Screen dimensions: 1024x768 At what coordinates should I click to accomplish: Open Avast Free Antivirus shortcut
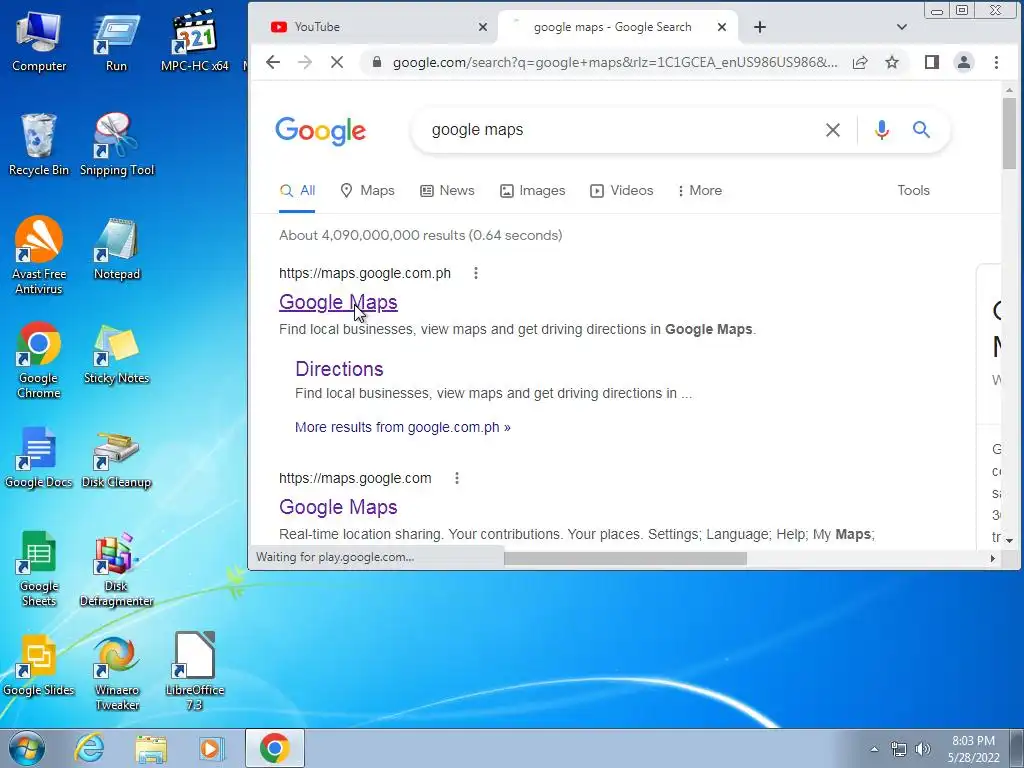coord(39,256)
